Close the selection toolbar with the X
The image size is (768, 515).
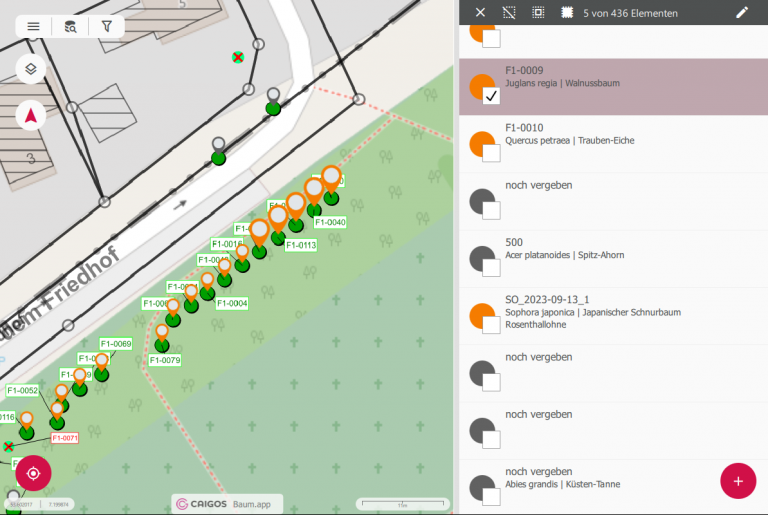pyautogui.click(x=480, y=13)
